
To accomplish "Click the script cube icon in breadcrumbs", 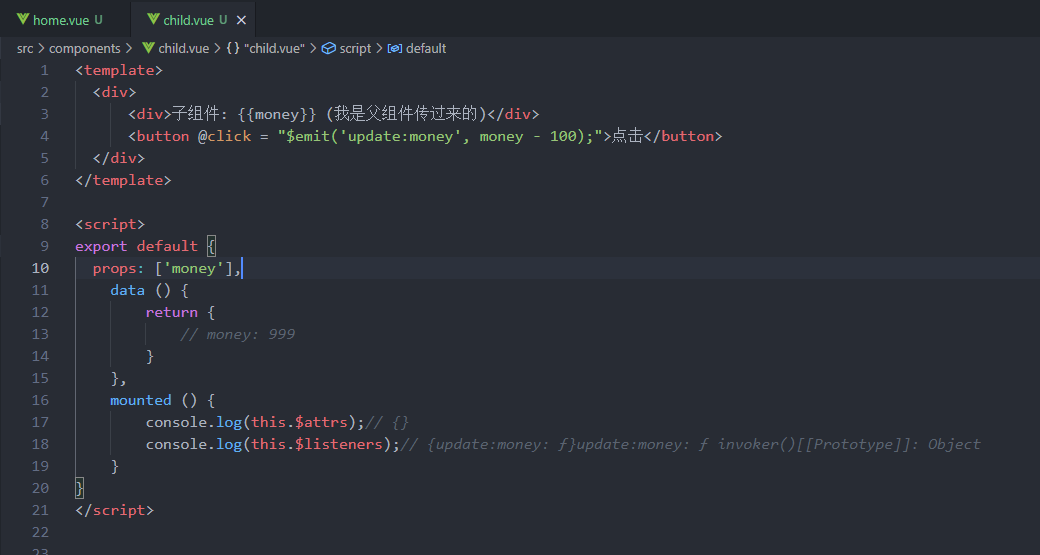I will click(x=328, y=48).
